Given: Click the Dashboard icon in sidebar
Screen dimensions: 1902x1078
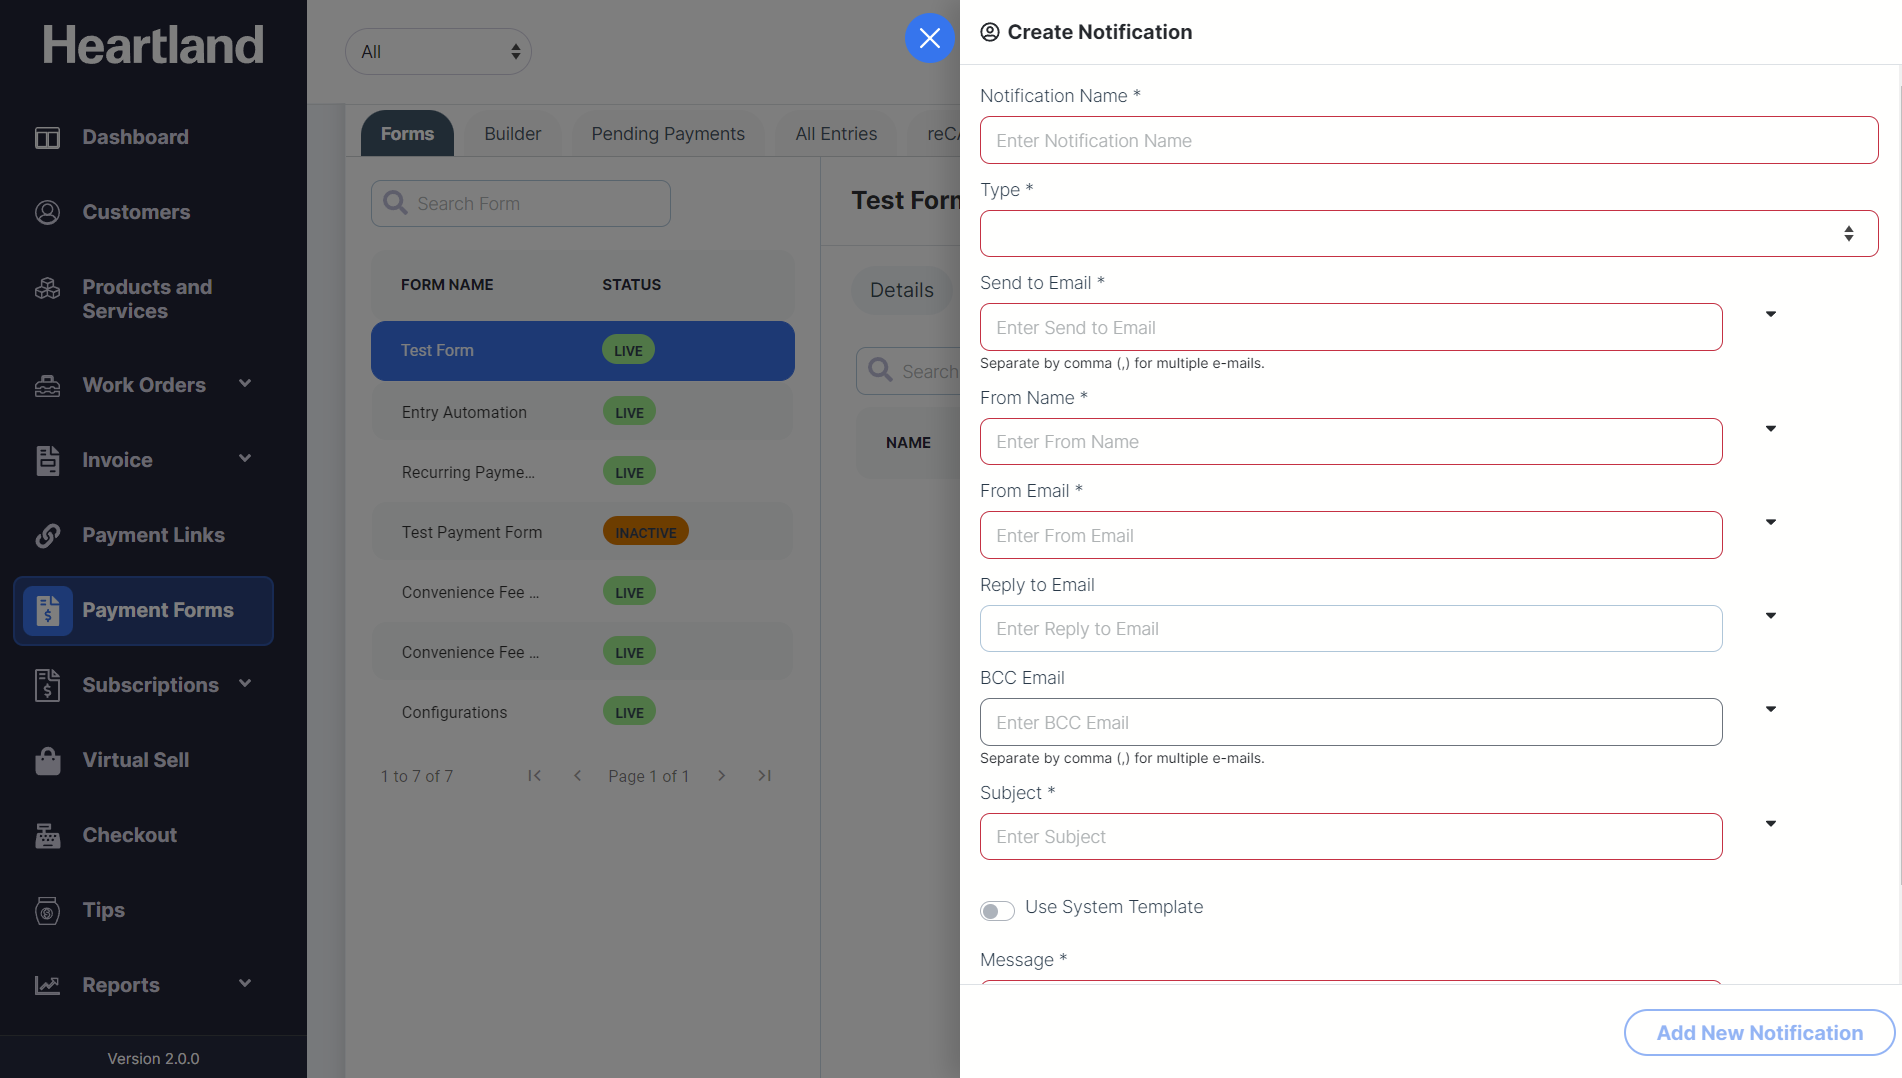Looking at the screenshot, I should [x=47, y=138].
